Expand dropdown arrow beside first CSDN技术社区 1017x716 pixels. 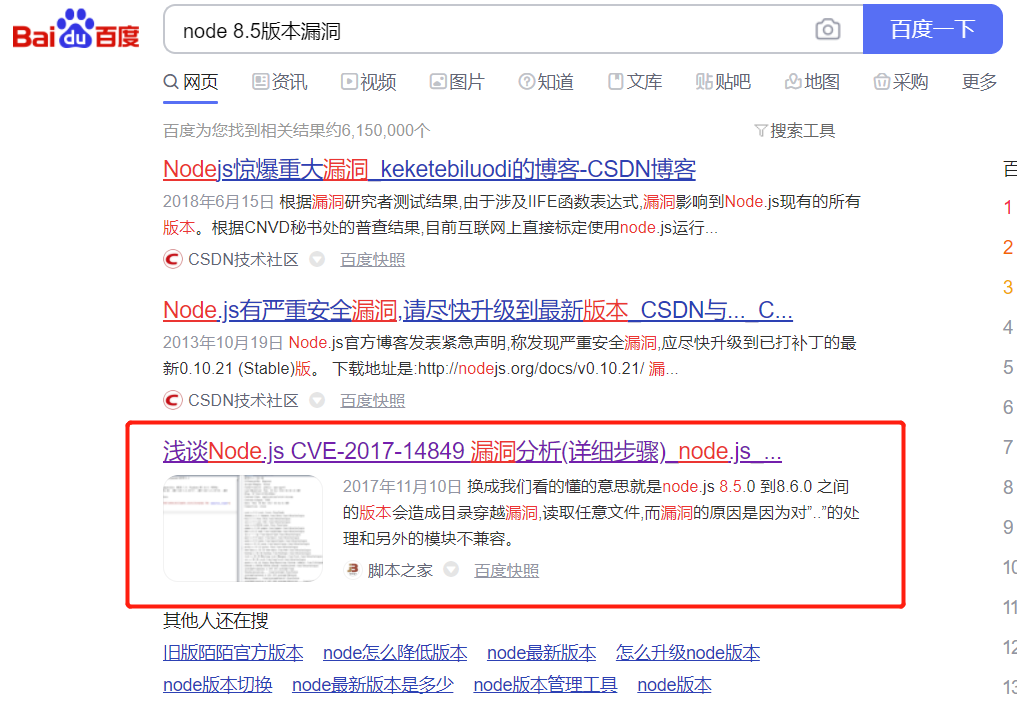[317, 259]
